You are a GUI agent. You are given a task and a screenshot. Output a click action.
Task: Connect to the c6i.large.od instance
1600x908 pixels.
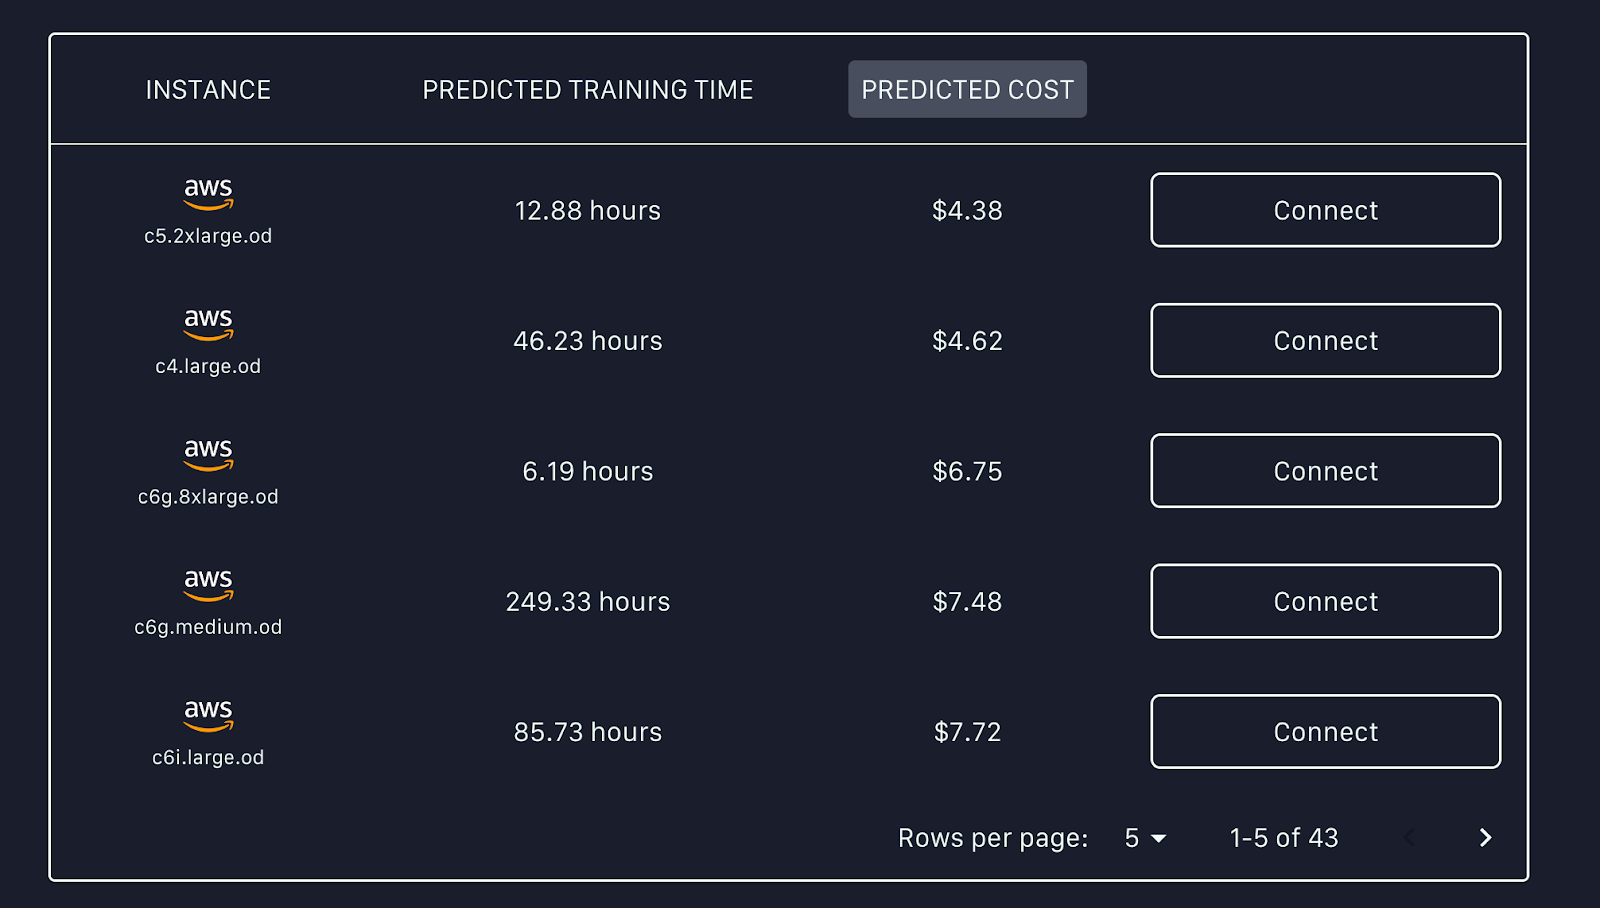tap(1325, 732)
